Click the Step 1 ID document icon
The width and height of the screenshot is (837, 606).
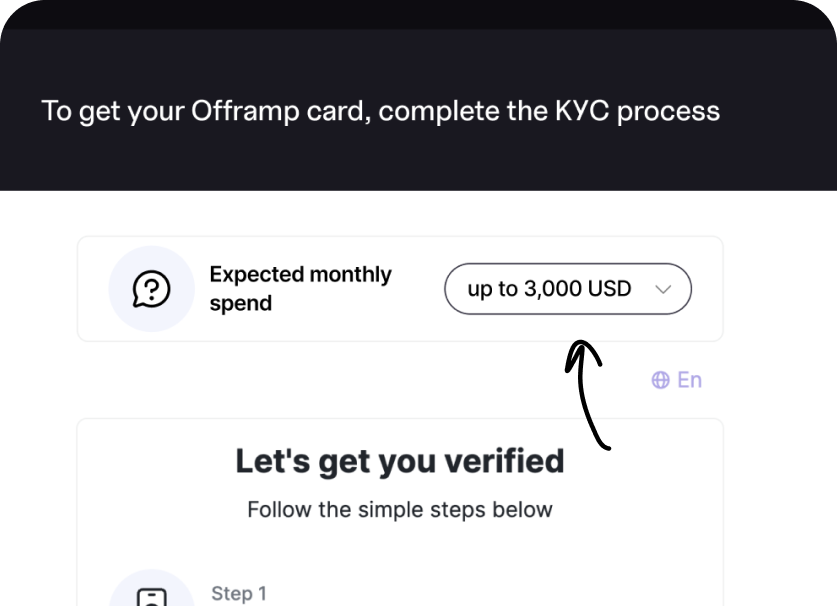(x=152, y=597)
